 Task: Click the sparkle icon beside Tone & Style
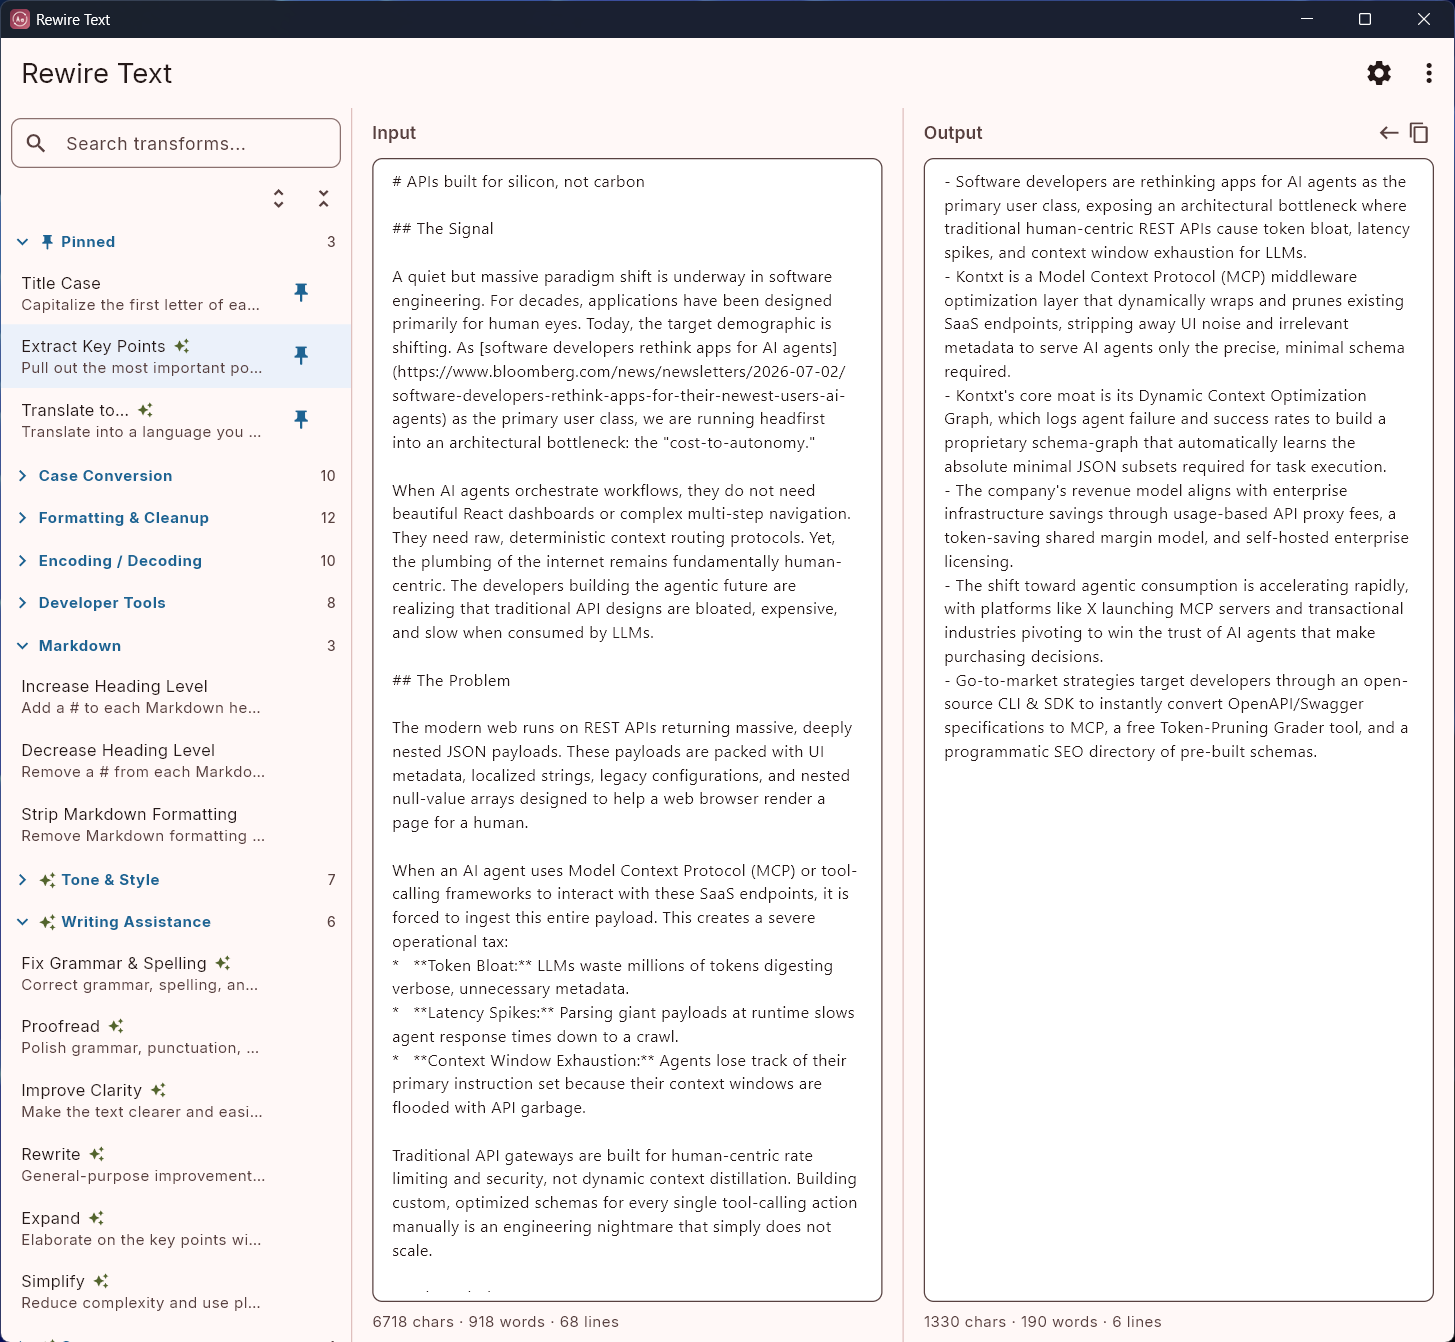click(47, 880)
